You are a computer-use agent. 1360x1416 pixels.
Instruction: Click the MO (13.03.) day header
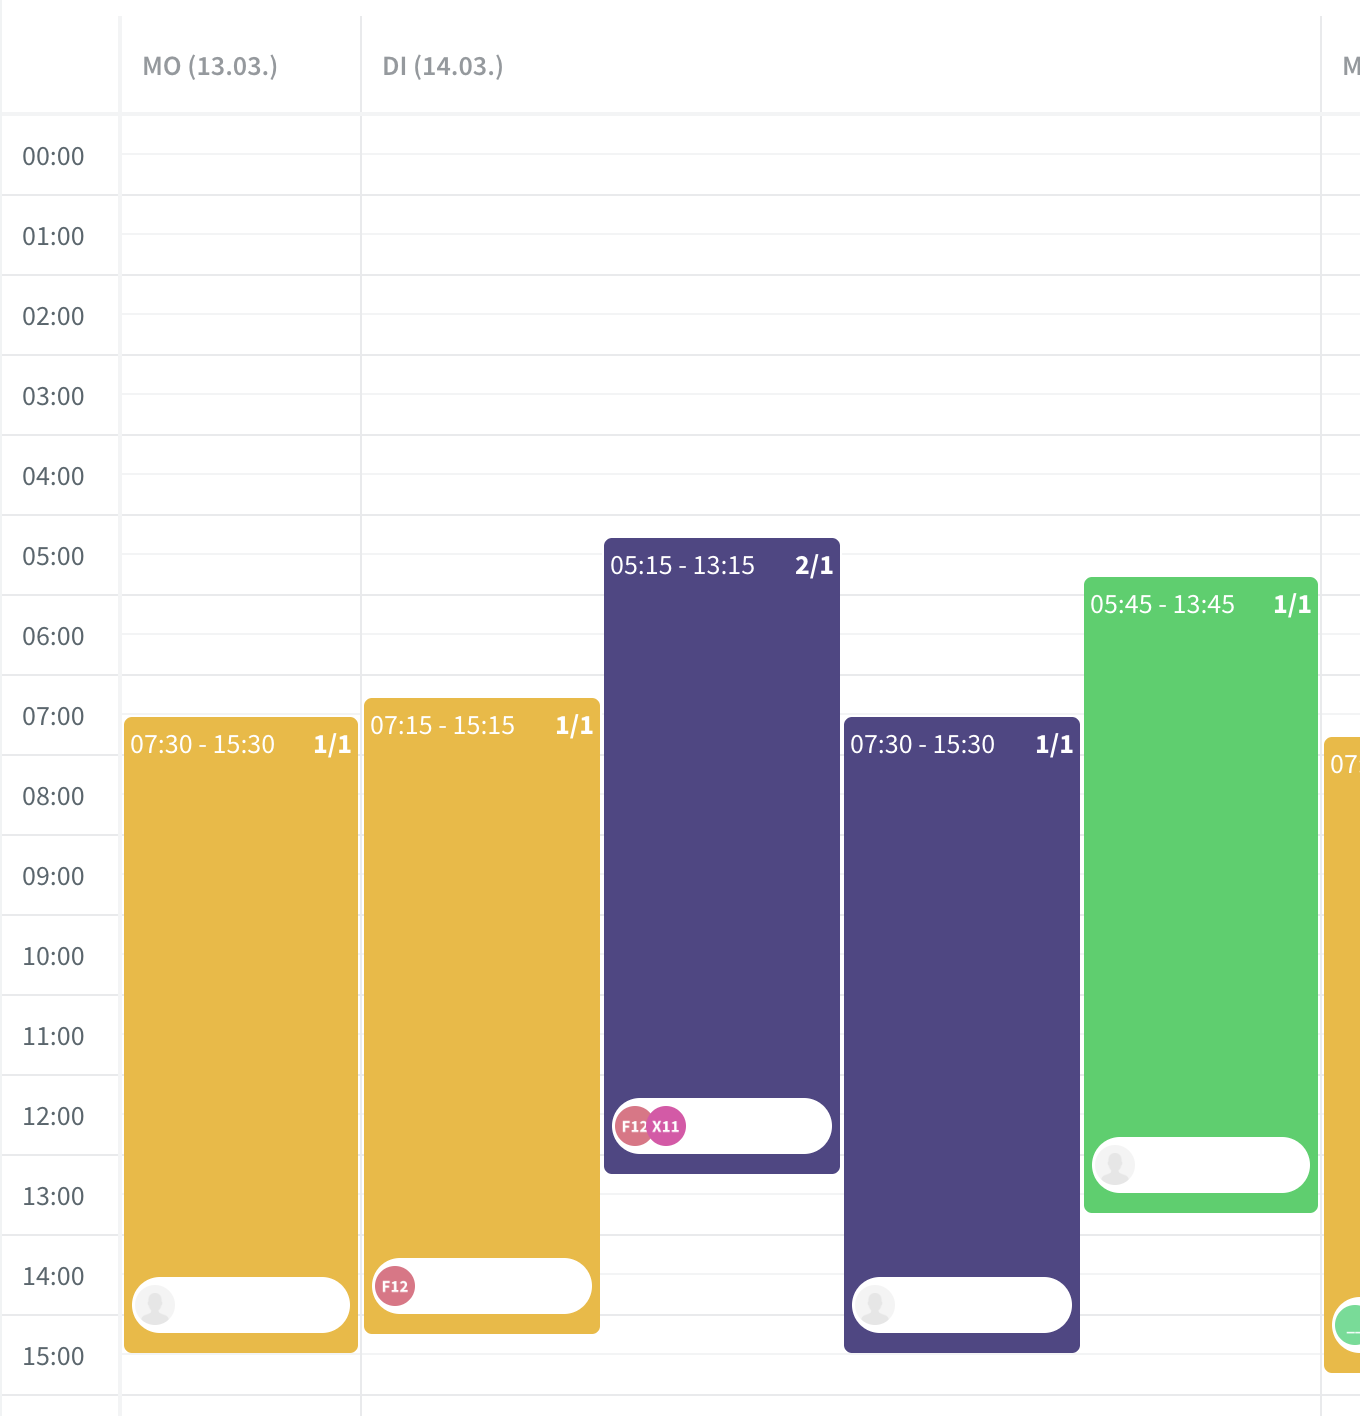(x=208, y=67)
